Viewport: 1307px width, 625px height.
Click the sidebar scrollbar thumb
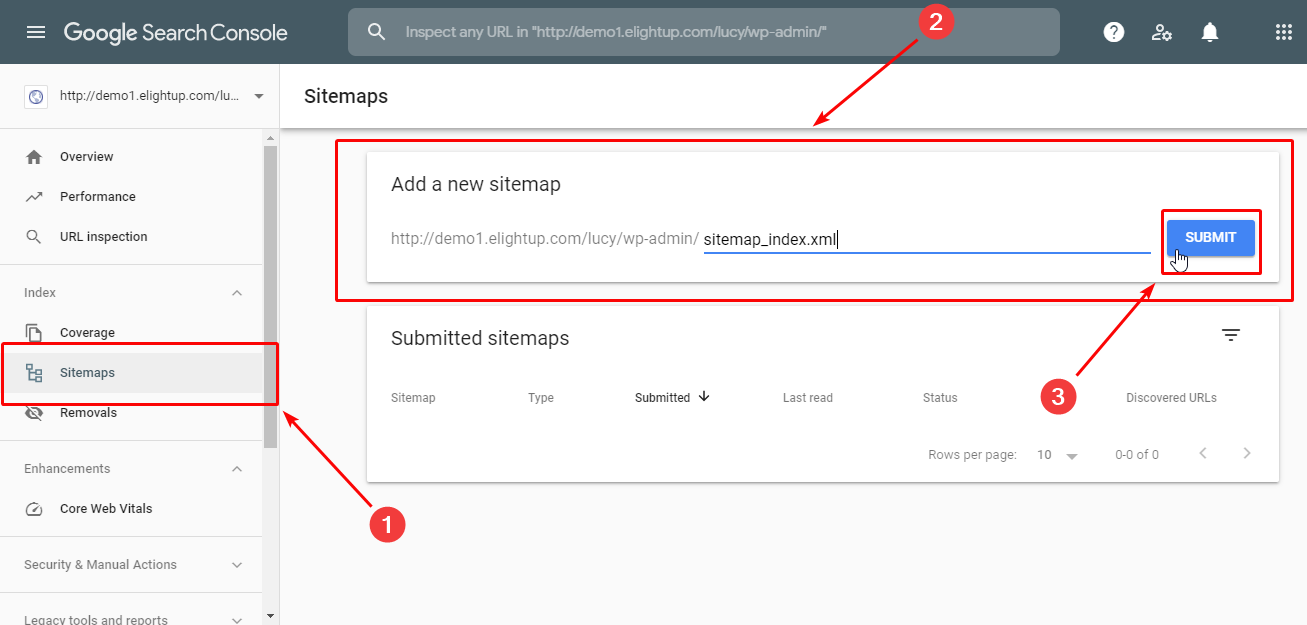point(270,295)
